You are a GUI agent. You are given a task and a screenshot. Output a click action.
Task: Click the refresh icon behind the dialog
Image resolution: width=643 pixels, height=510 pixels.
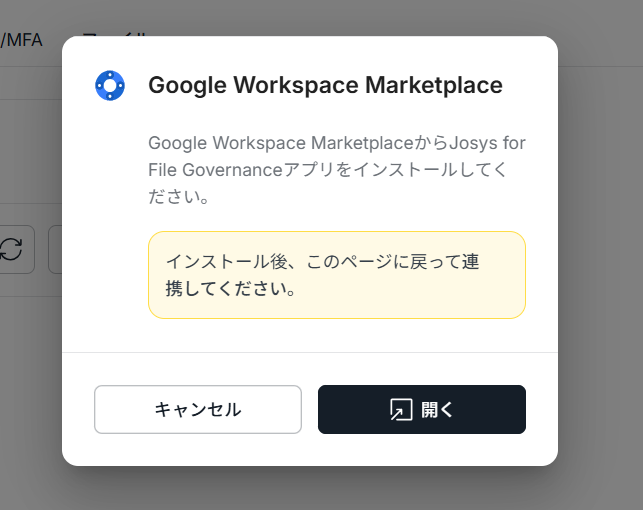coord(11,249)
